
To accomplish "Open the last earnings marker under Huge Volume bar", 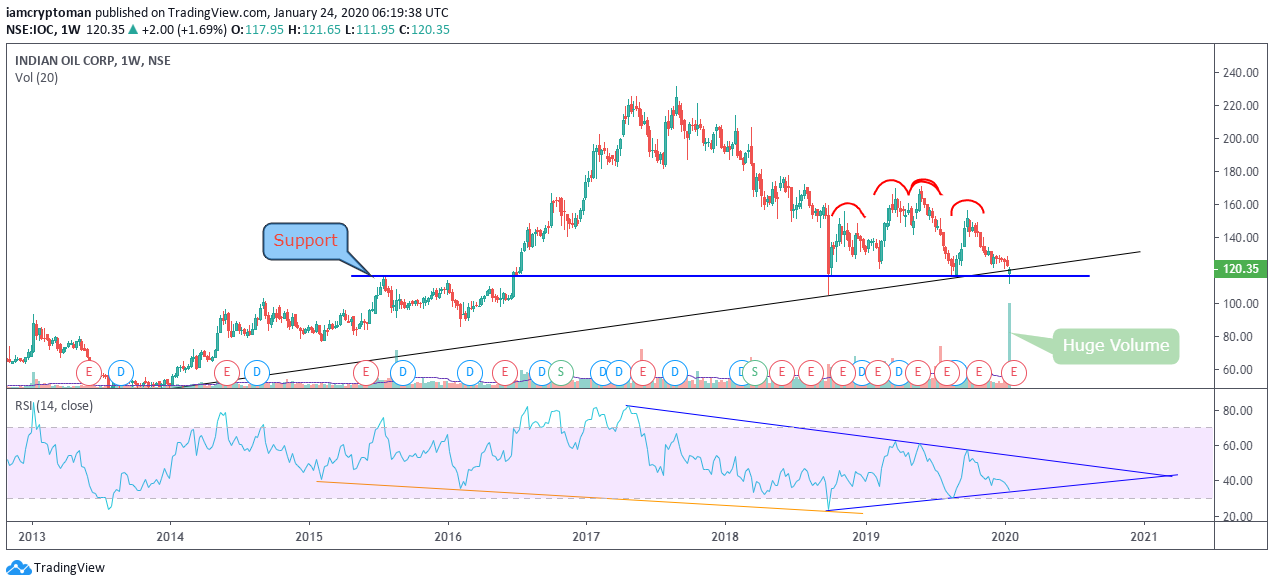I will tap(1015, 373).
